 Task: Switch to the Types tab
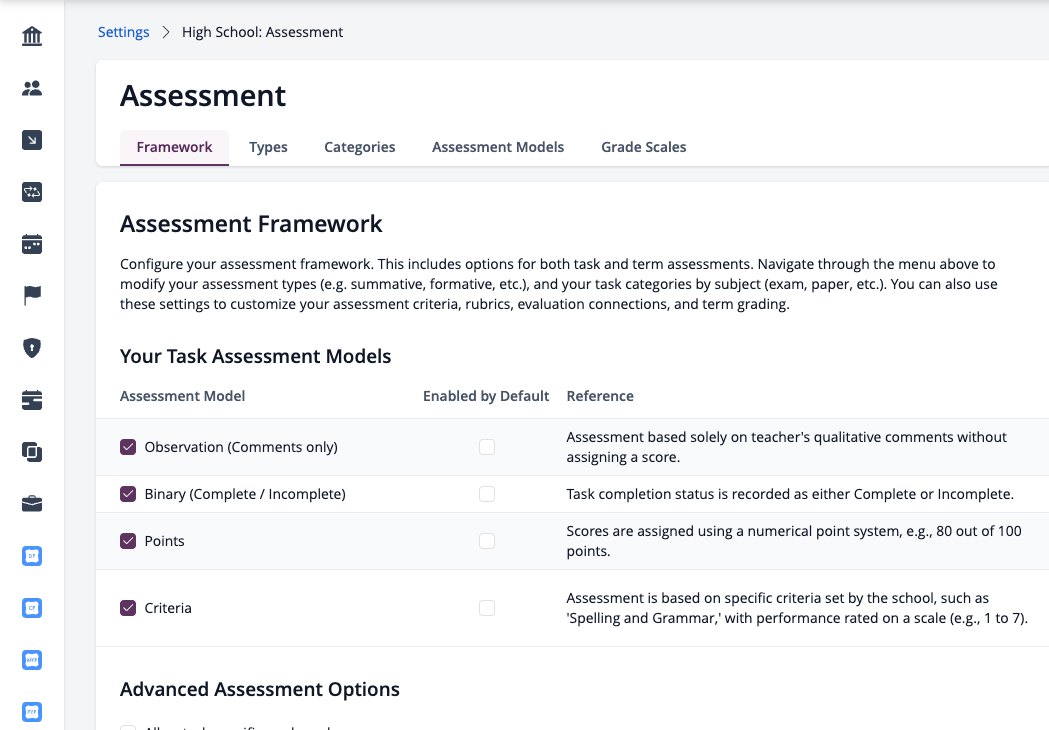click(x=268, y=147)
